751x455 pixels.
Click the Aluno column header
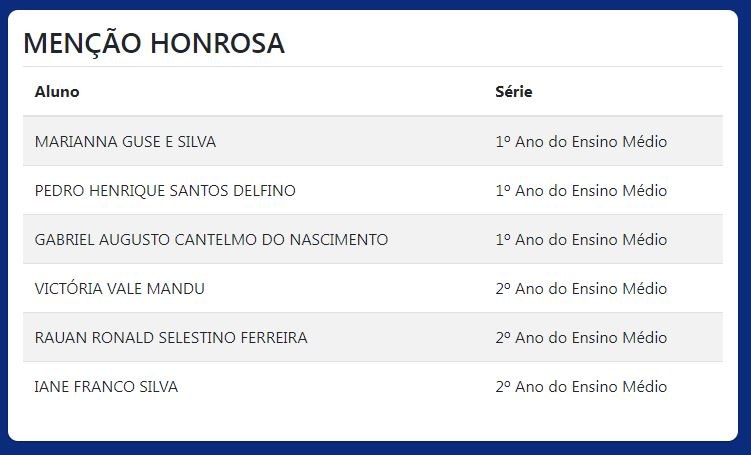pos(57,92)
